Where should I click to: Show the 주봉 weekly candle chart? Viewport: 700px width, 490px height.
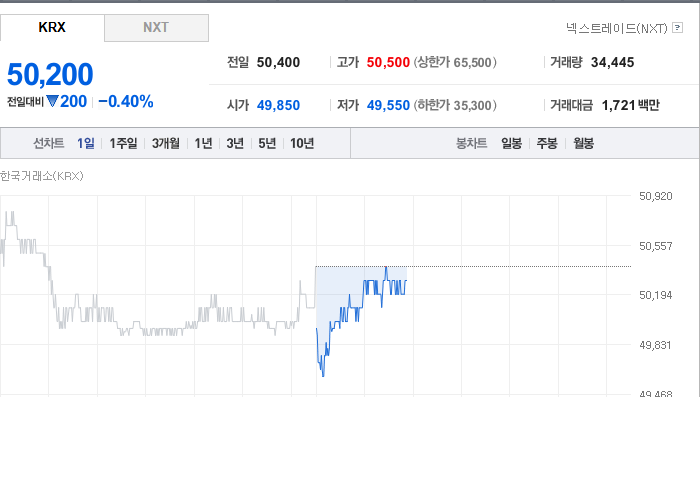[547, 143]
